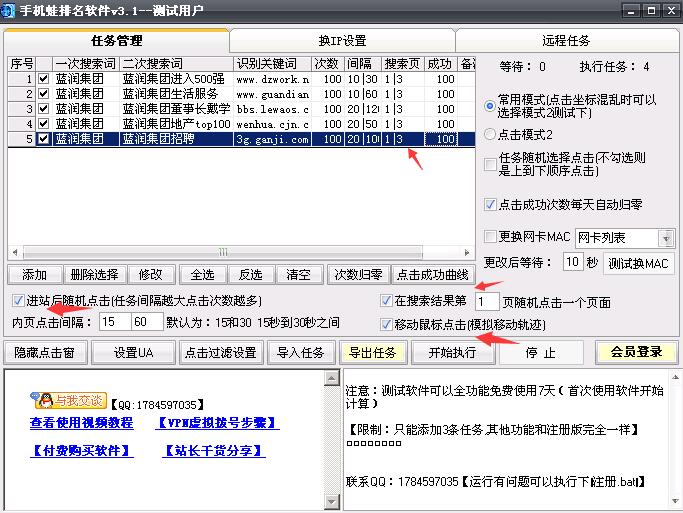Select 点击模式2 radio button
Viewport: 683px width, 513px height.
[x=489, y=134]
